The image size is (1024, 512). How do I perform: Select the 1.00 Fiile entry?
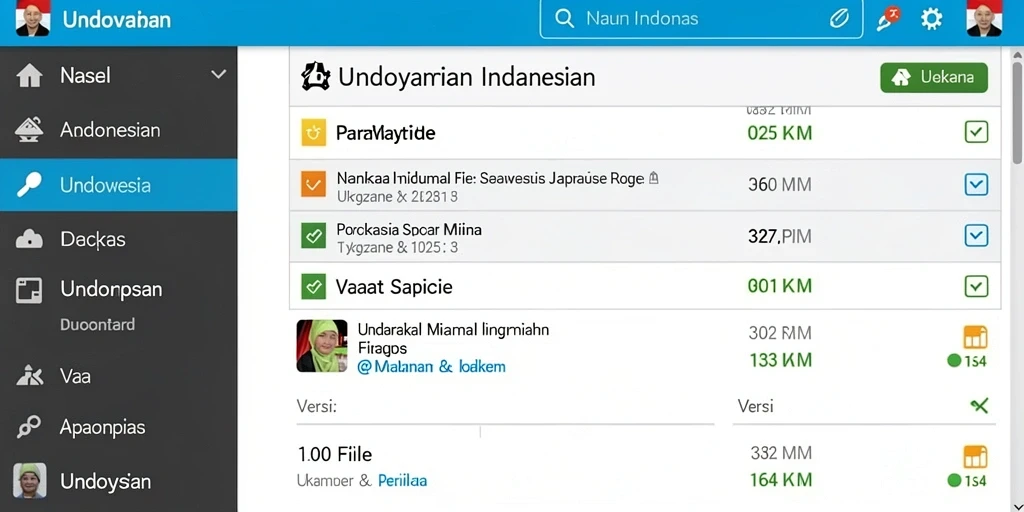[x=334, y=454]
